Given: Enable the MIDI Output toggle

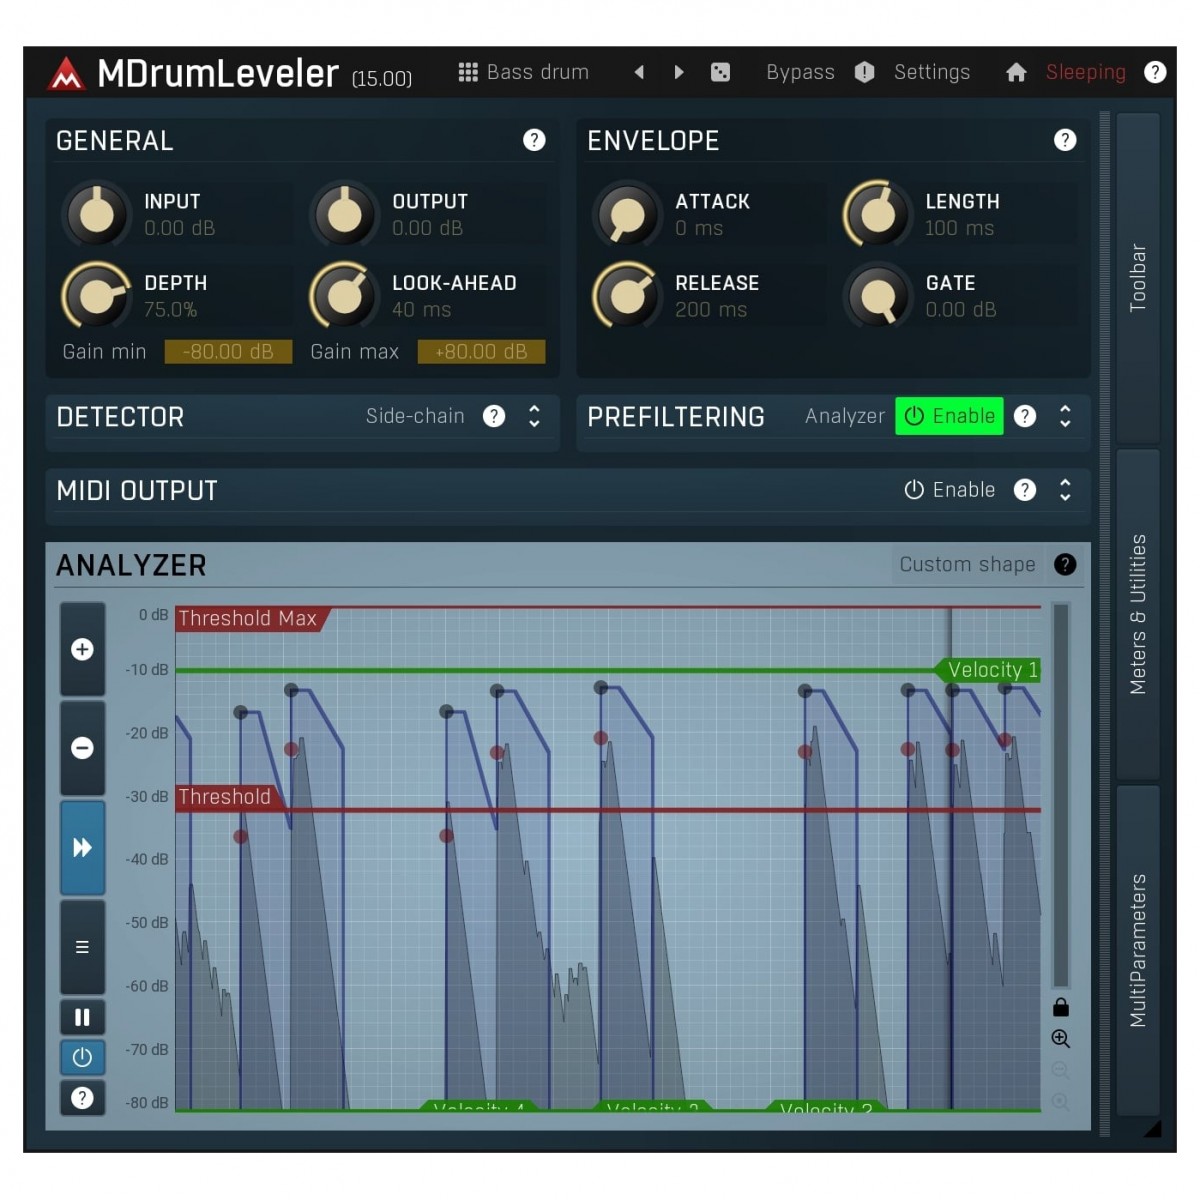Looking at the screenshot, I should coord(949,490).
